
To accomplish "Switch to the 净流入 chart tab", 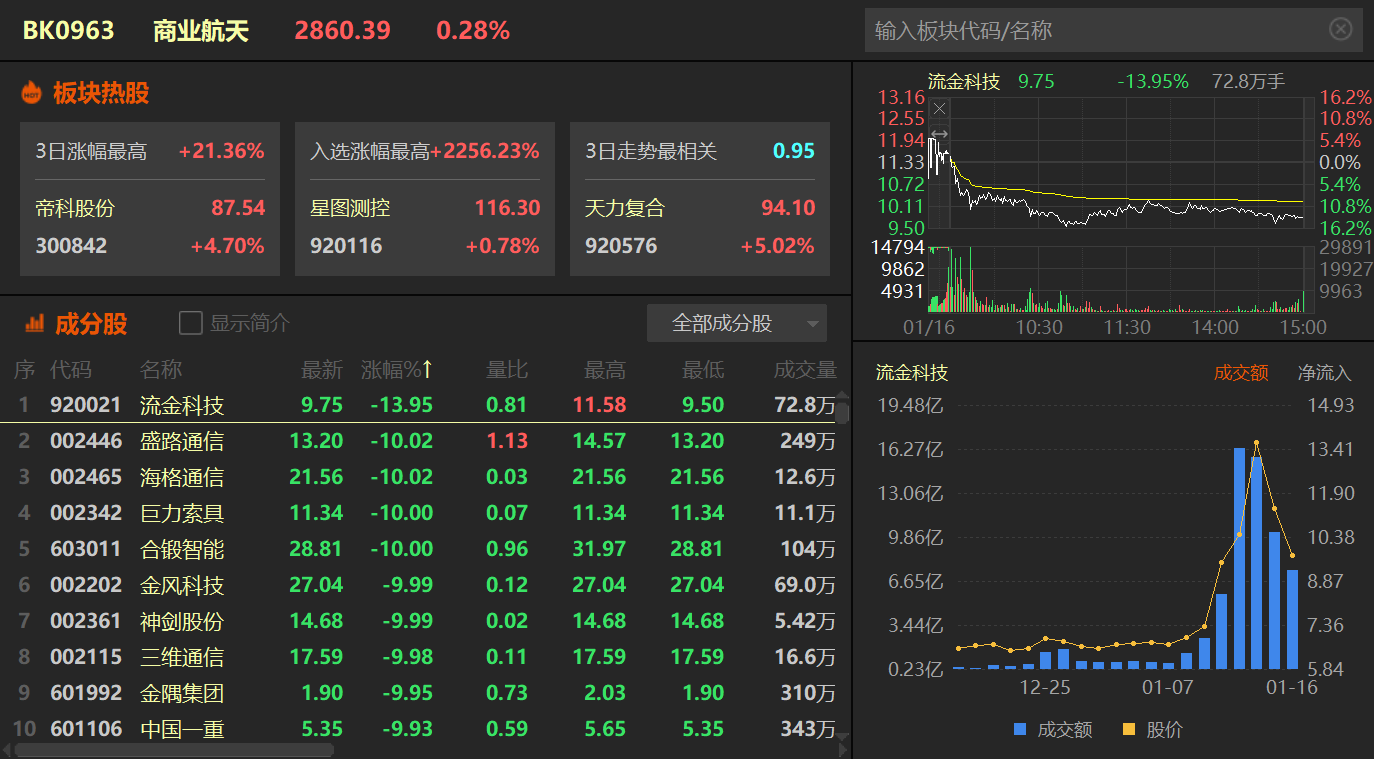I will (x=1324, y=373).
